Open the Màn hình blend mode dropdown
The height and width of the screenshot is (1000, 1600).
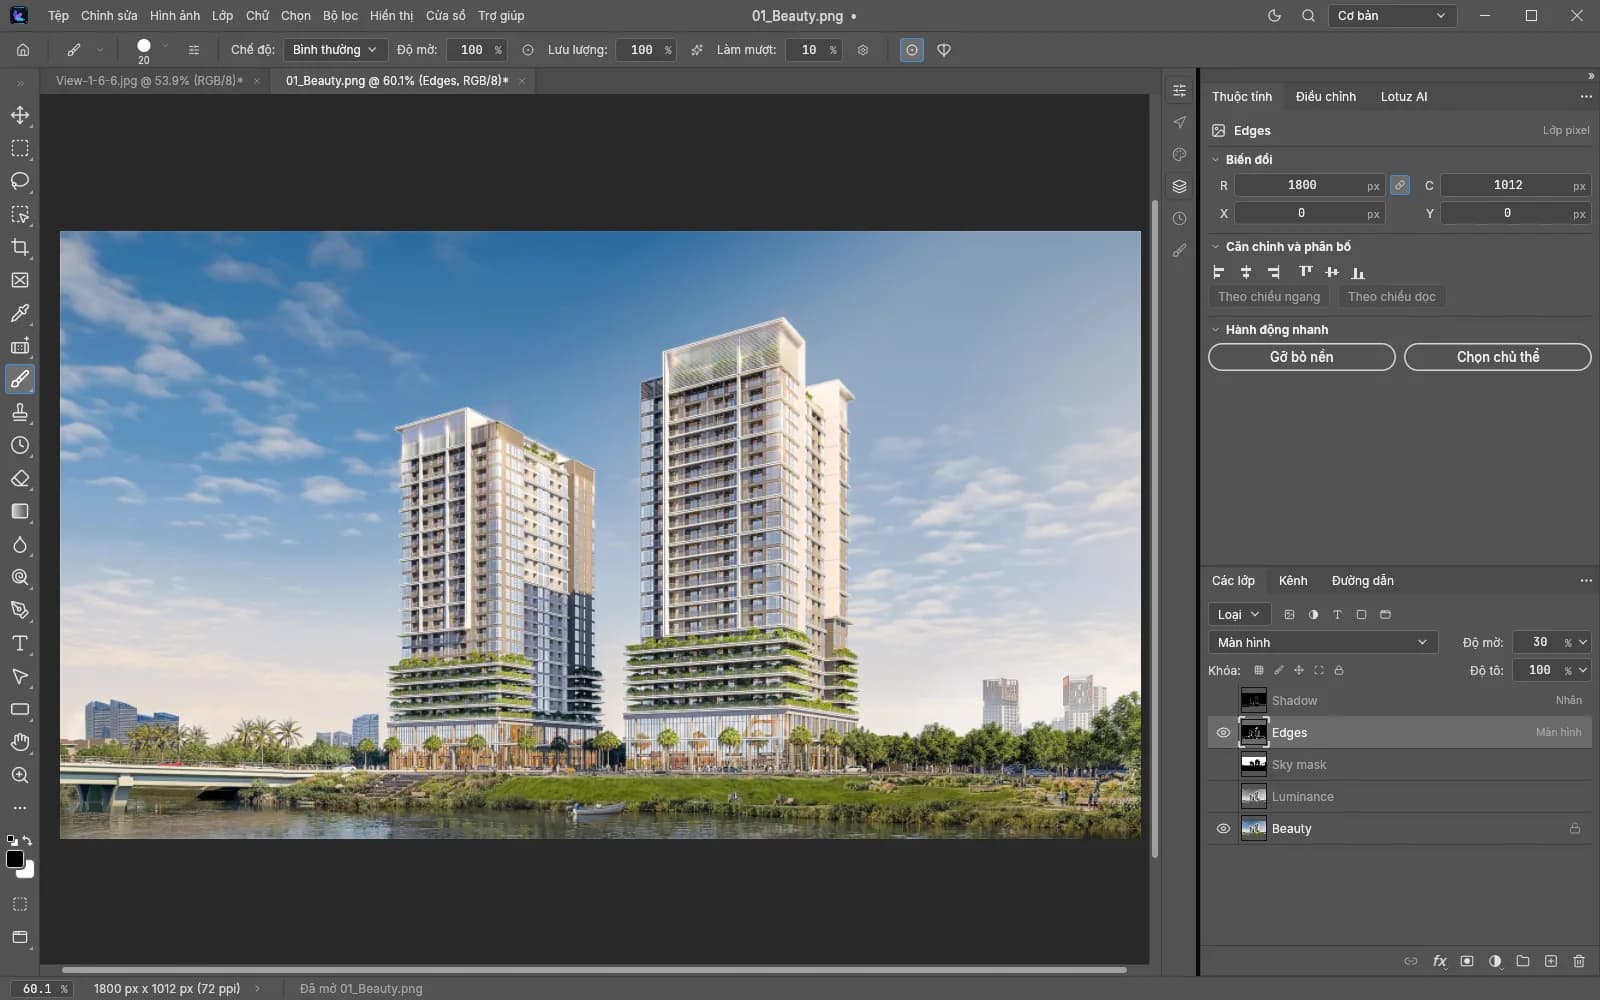[x=1323, y=642]
